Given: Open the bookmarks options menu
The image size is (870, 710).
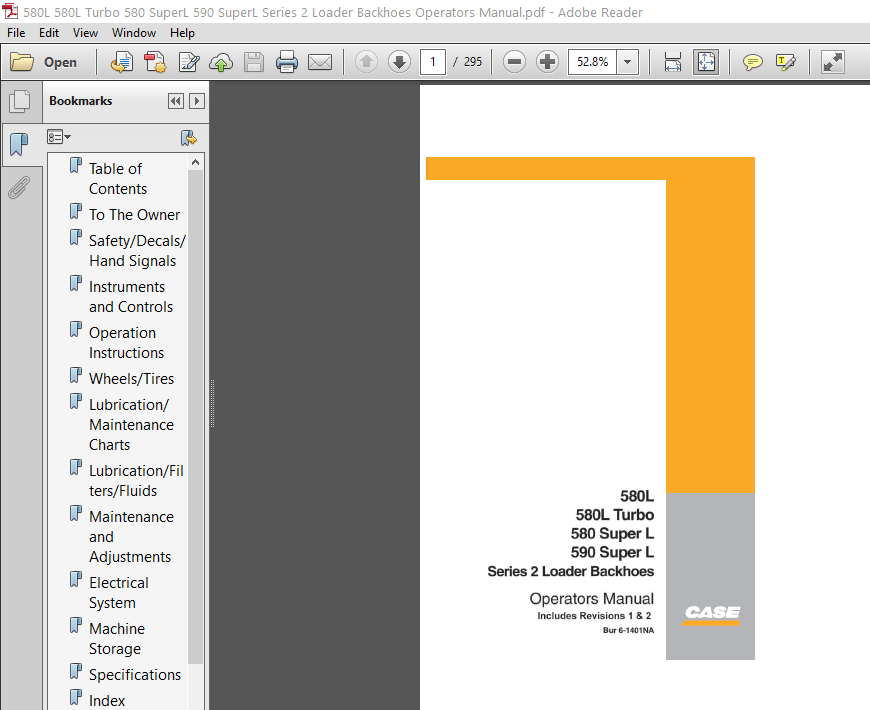Looking at the screenshot, I should coord(59,136).
